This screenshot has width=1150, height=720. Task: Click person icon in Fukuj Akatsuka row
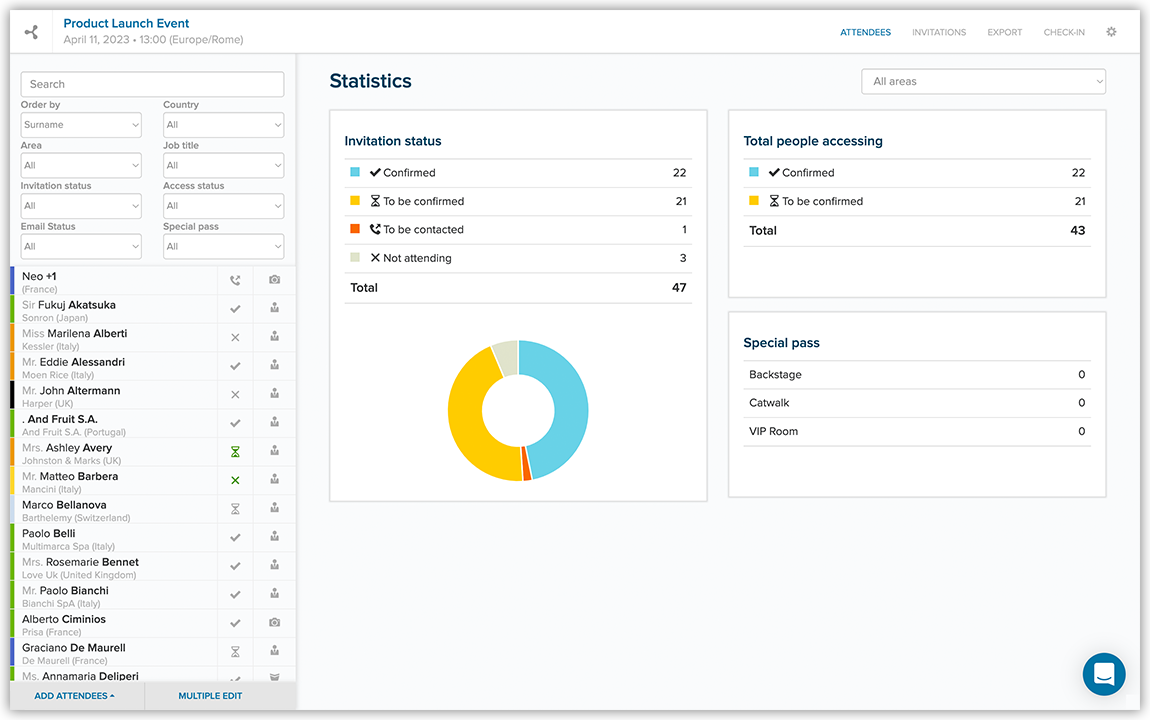pos(274,309)
